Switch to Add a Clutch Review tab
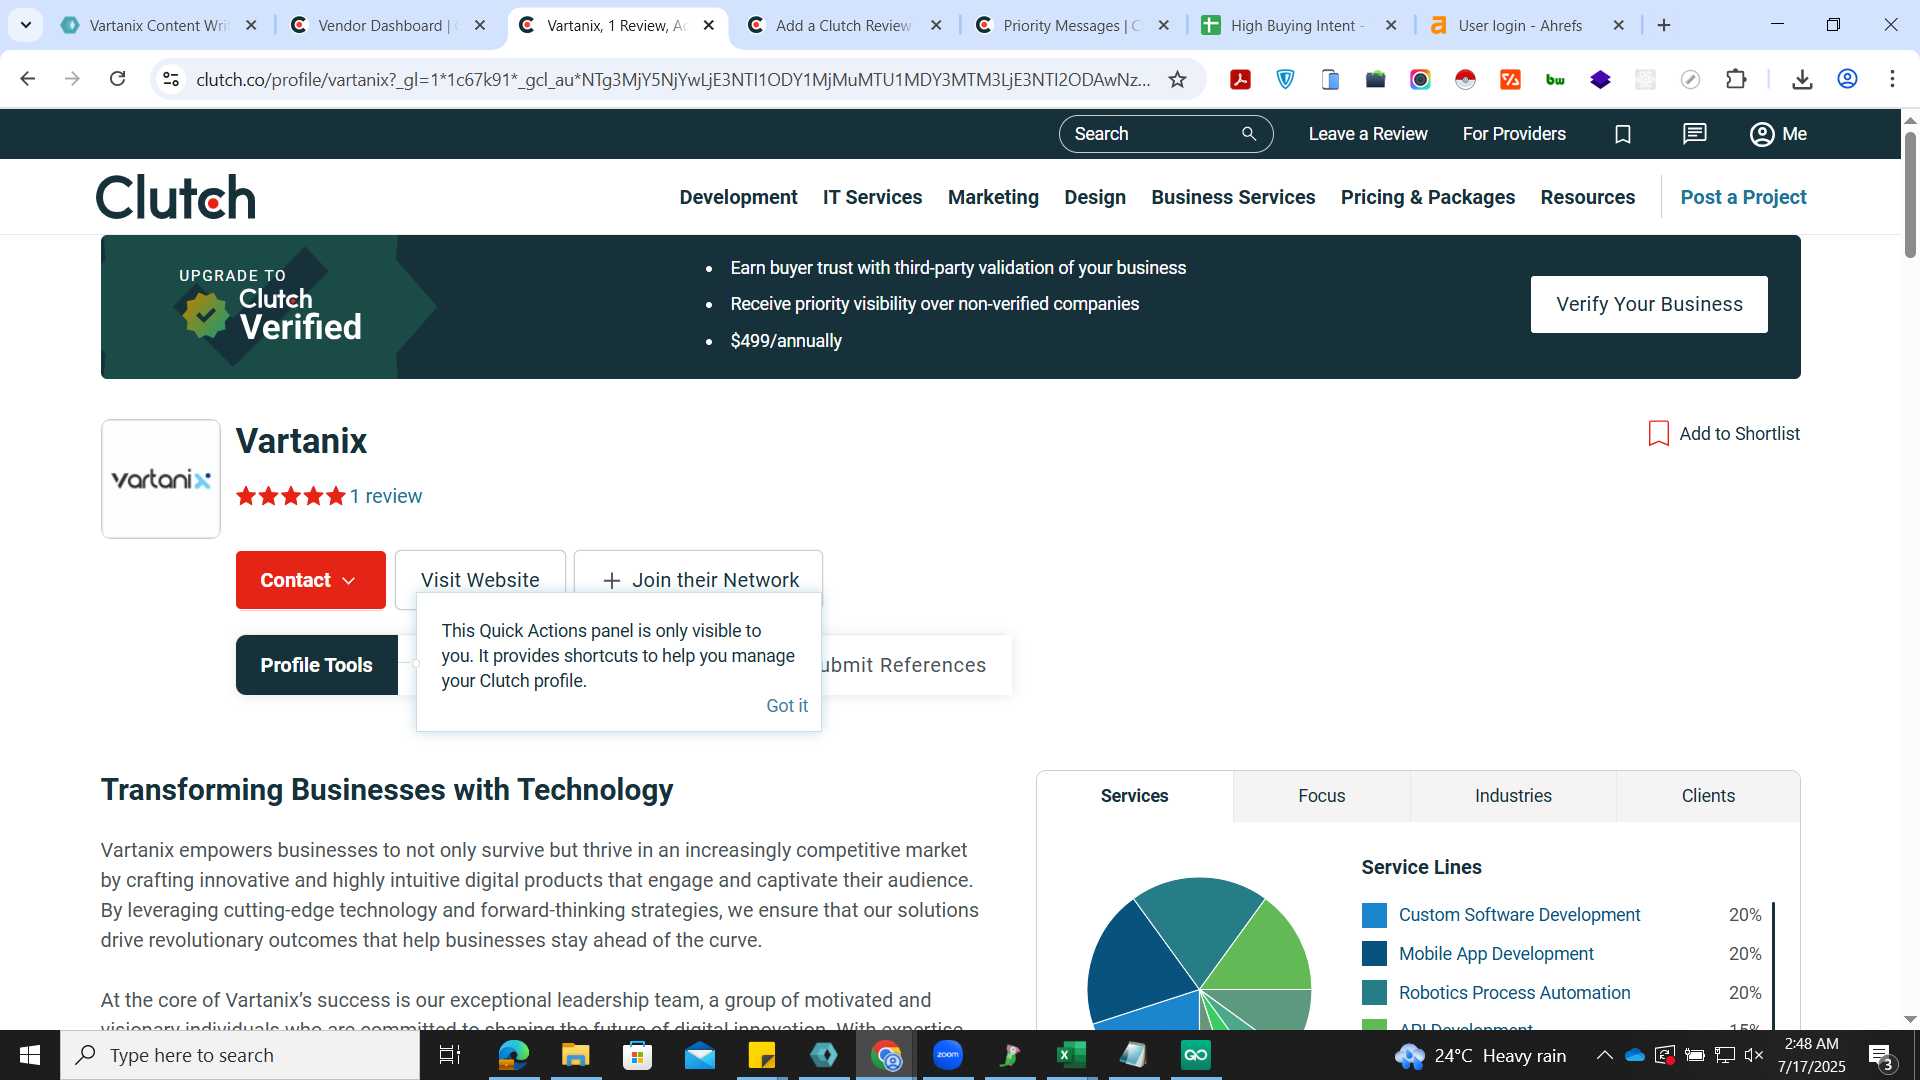Screen dimensions: 1920x1080 pyautogui.click(x=843, y=25)
